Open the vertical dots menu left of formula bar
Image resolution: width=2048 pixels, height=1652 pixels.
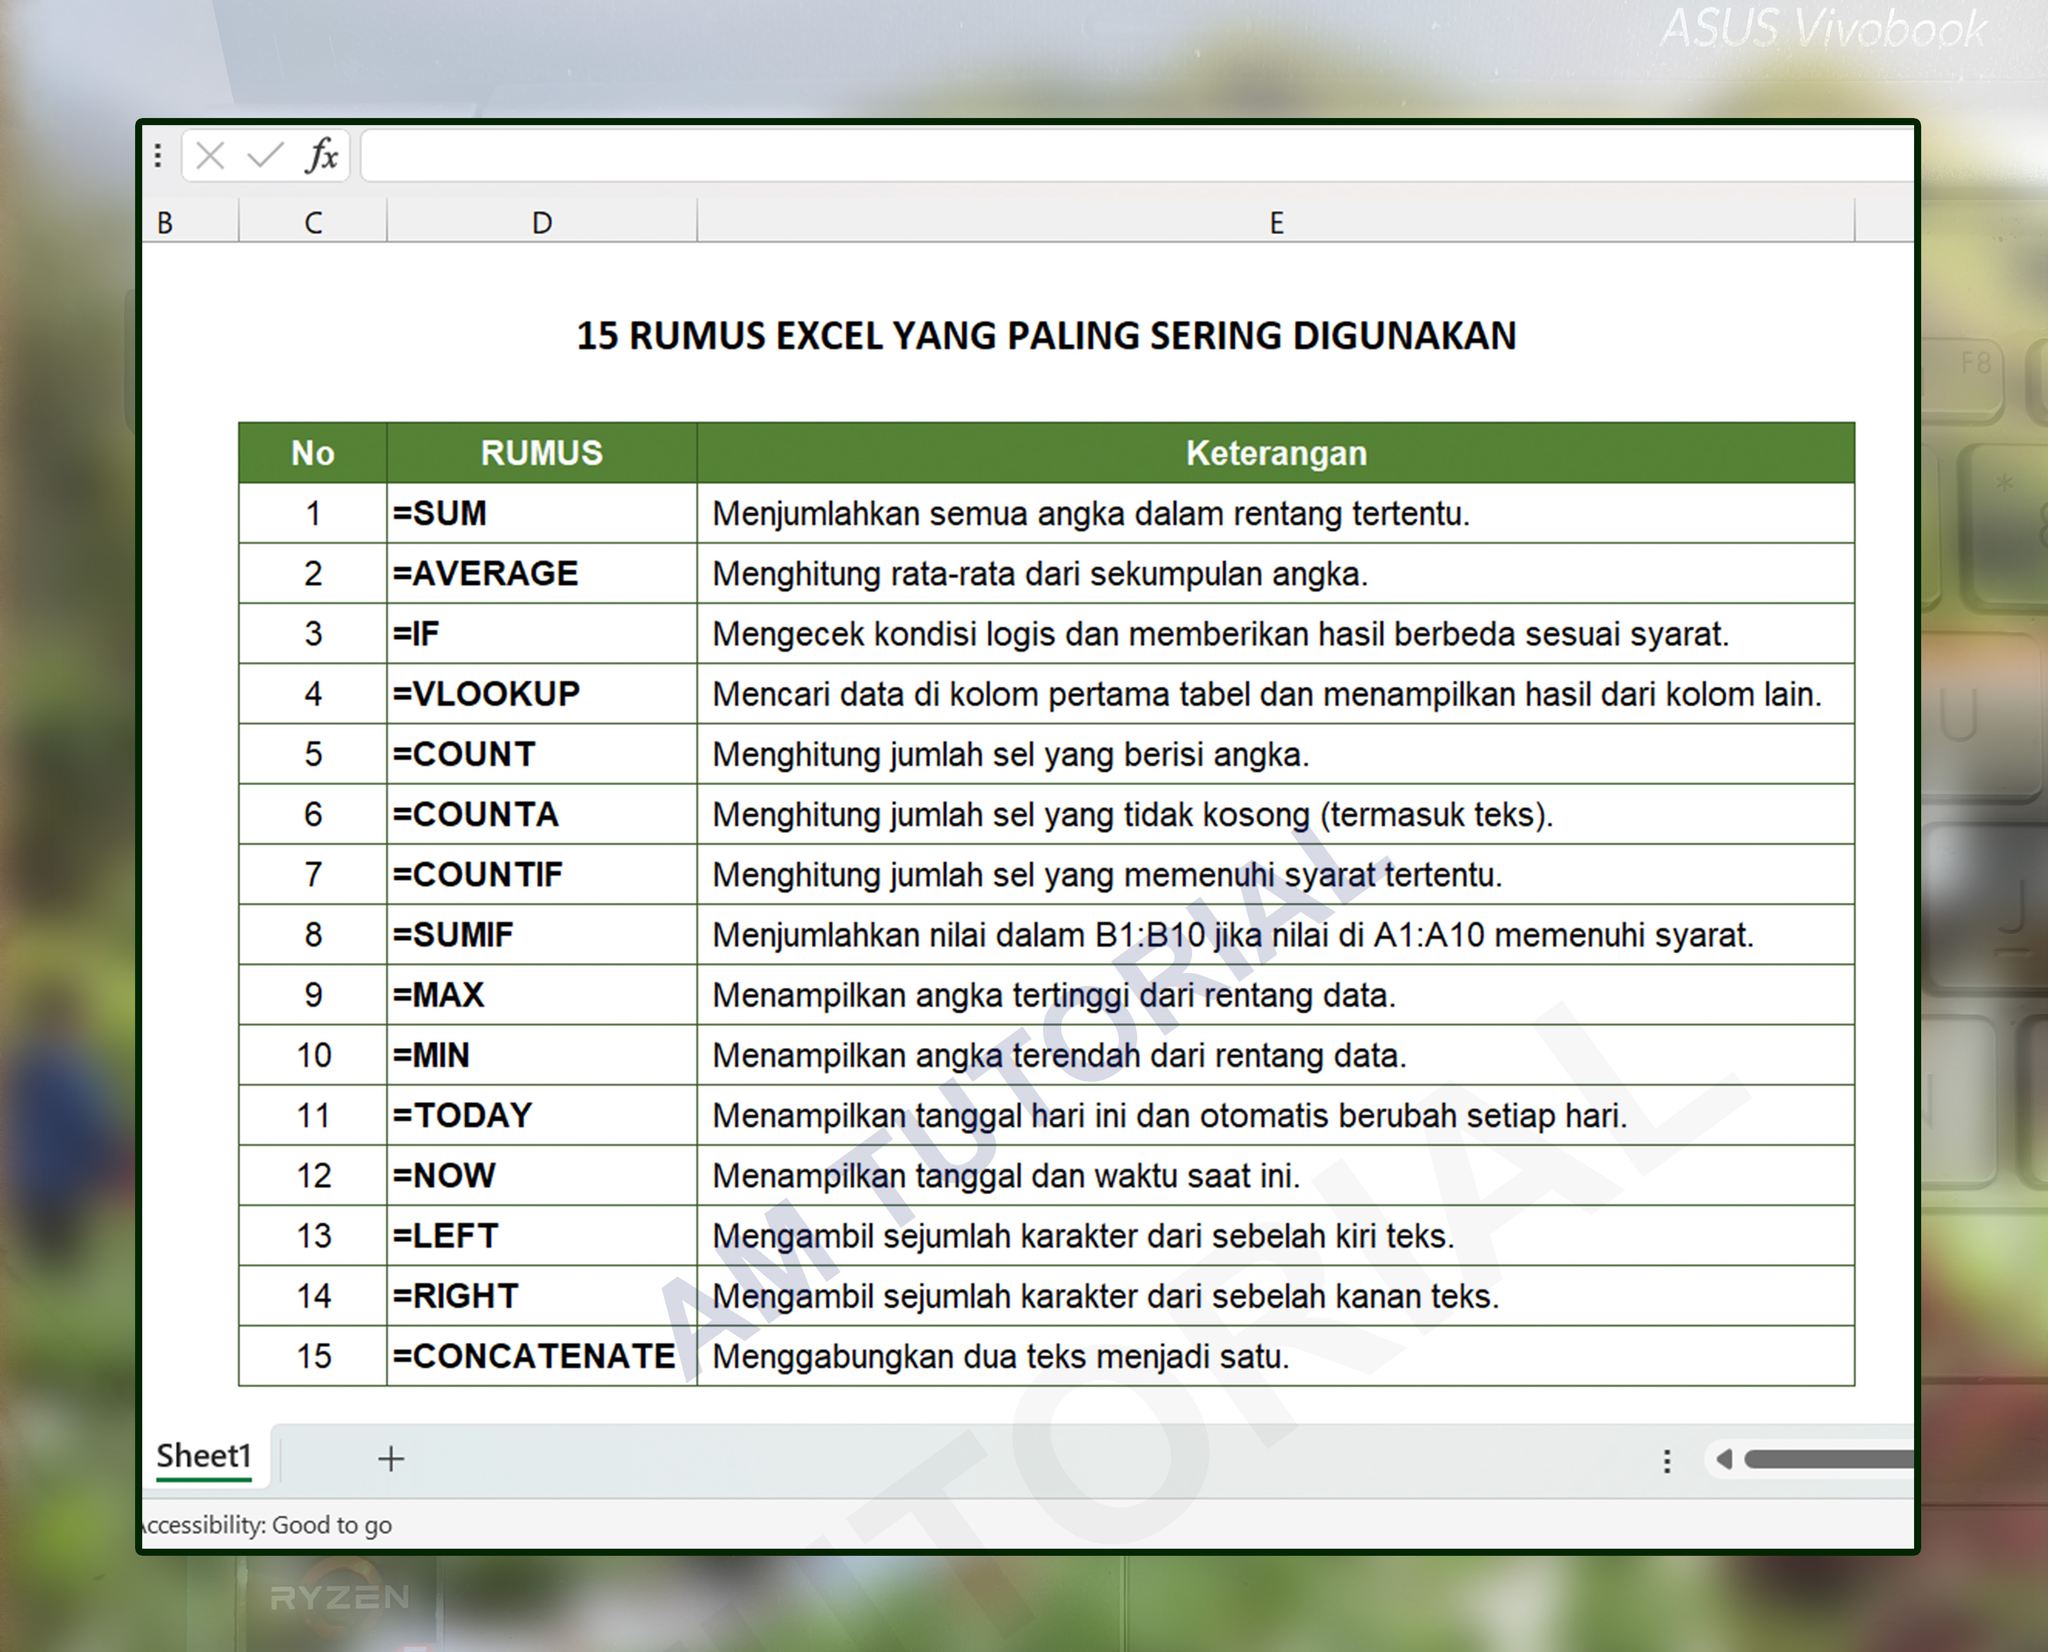[157, 155]
